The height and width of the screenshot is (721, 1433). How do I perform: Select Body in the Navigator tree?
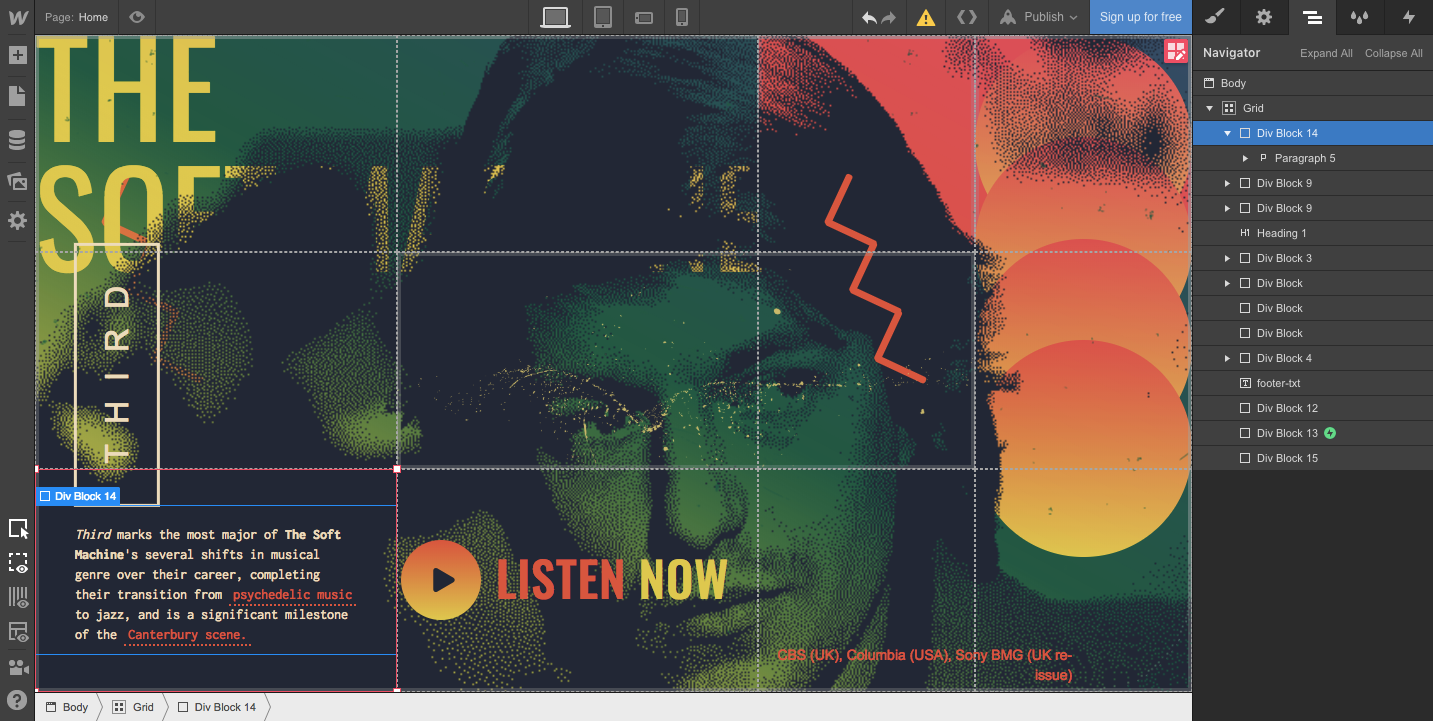point(1312,83)
